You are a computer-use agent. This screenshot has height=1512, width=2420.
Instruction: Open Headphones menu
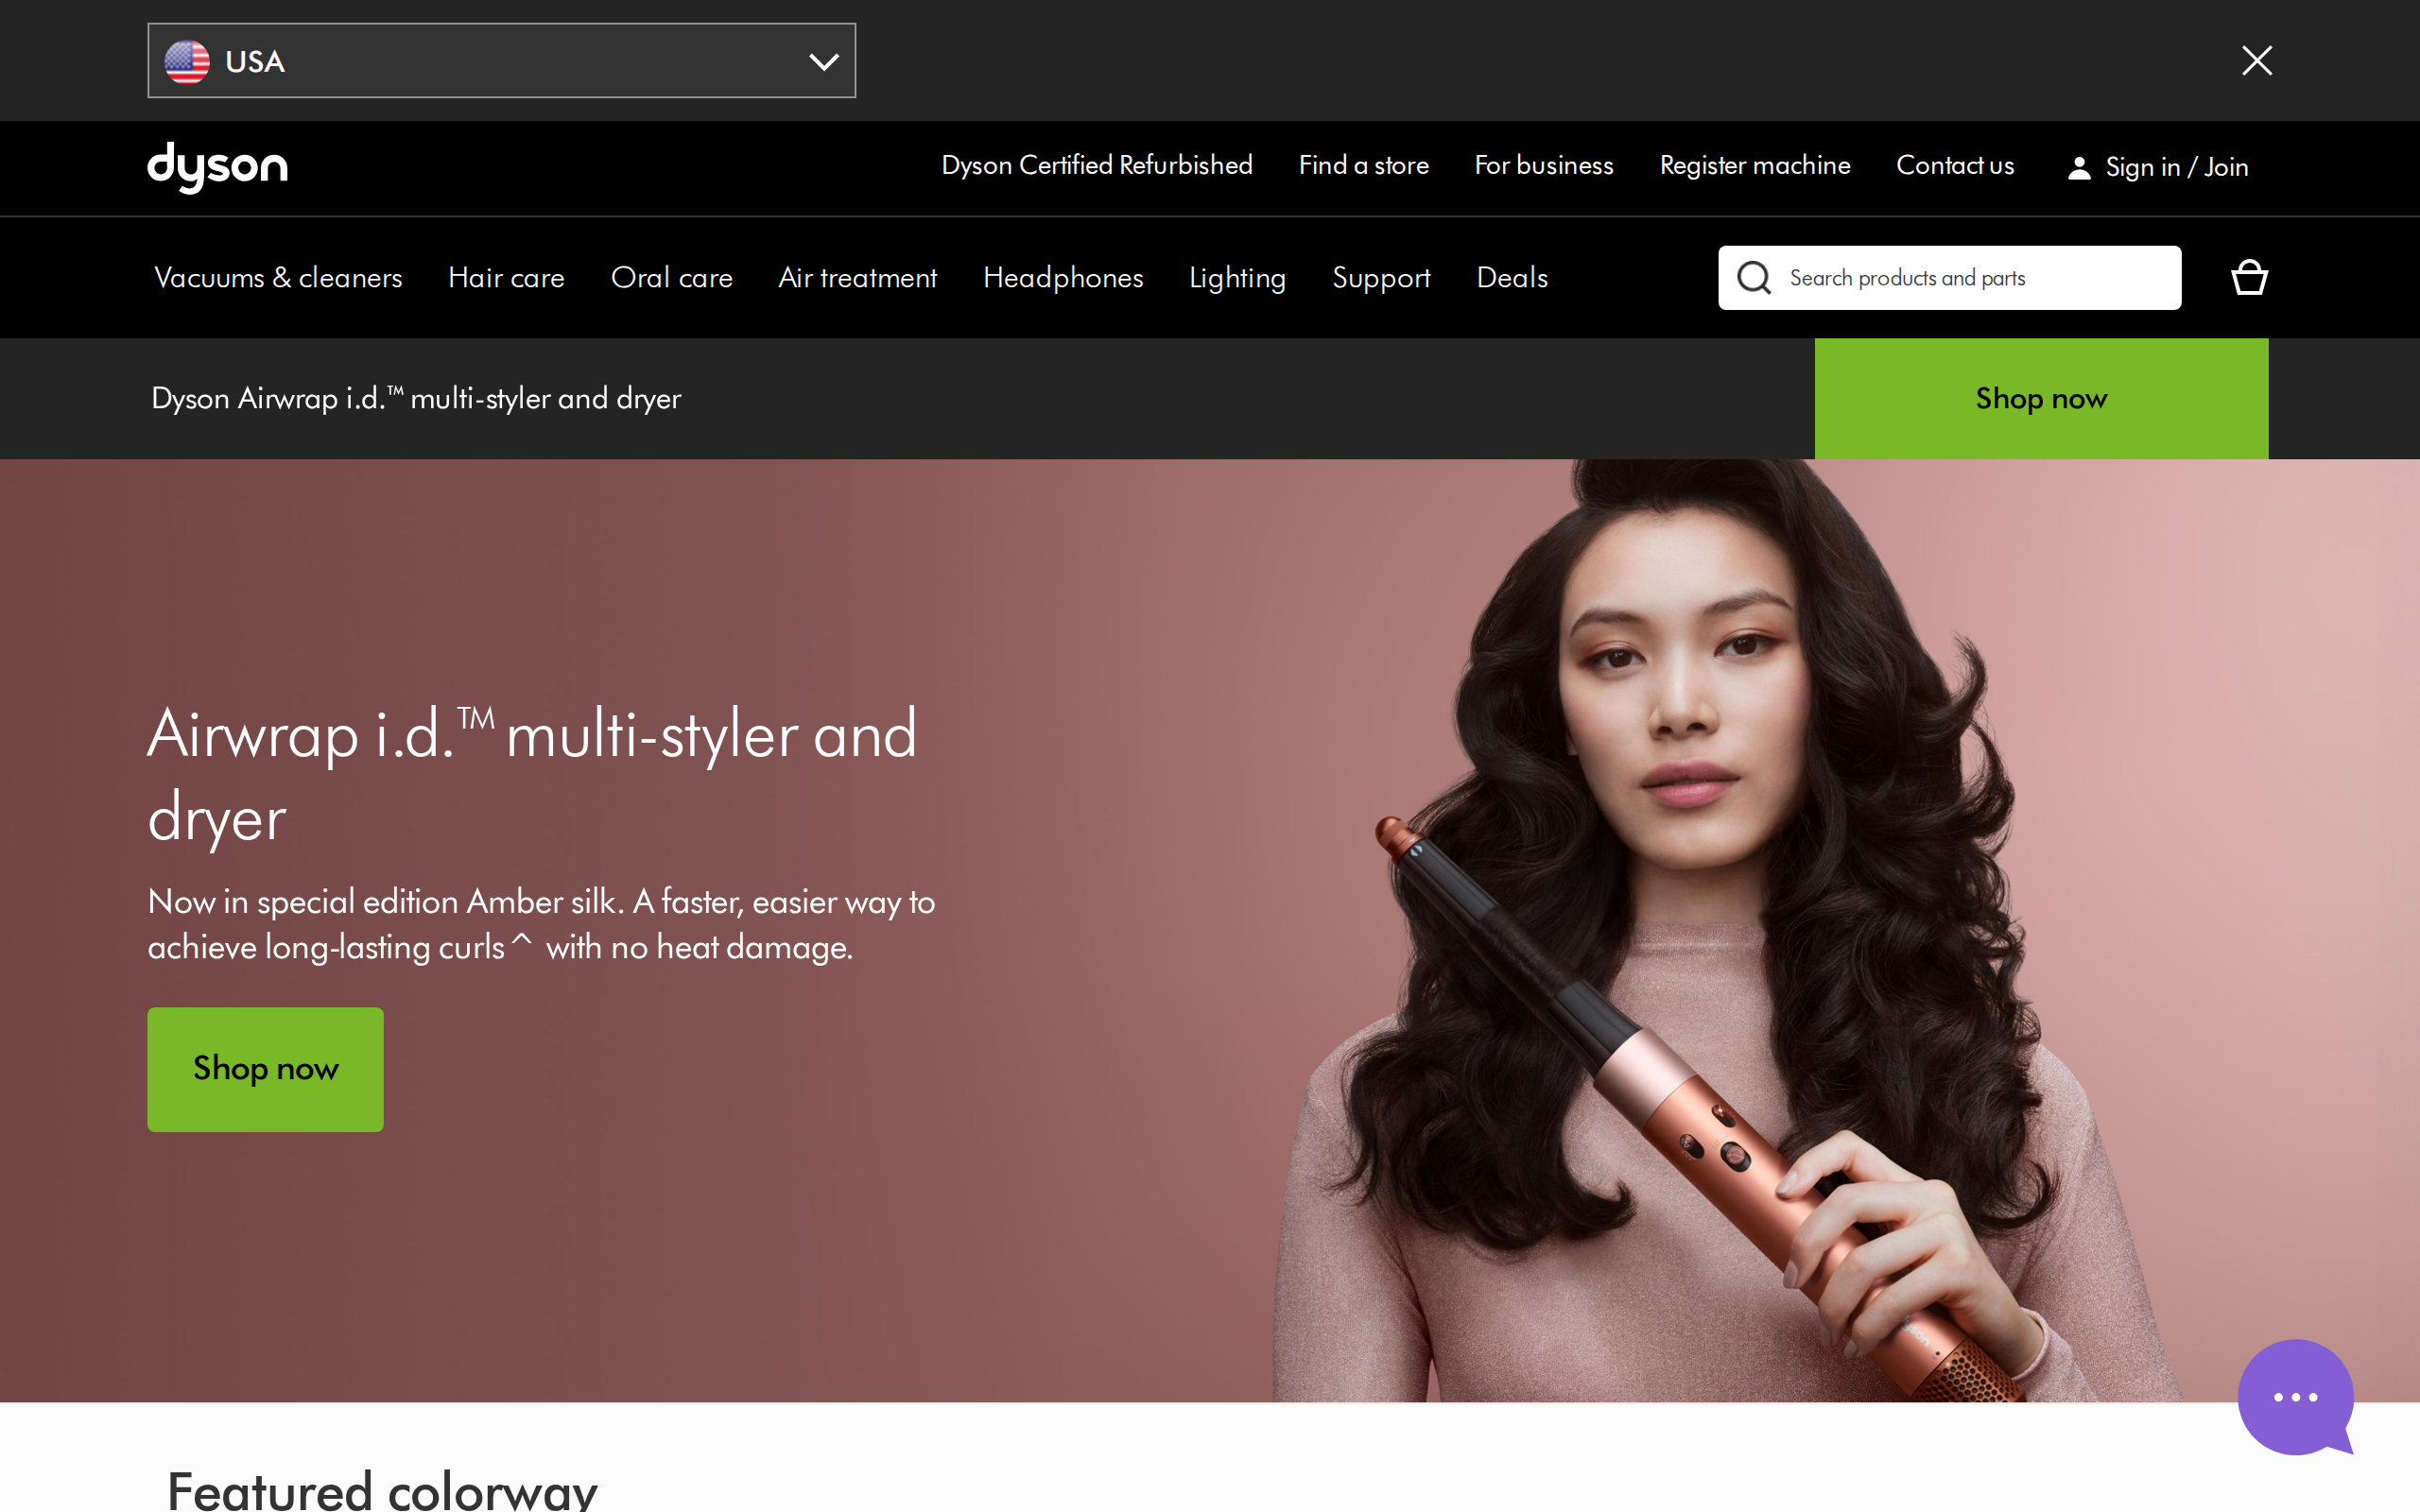coord(1062,278)
